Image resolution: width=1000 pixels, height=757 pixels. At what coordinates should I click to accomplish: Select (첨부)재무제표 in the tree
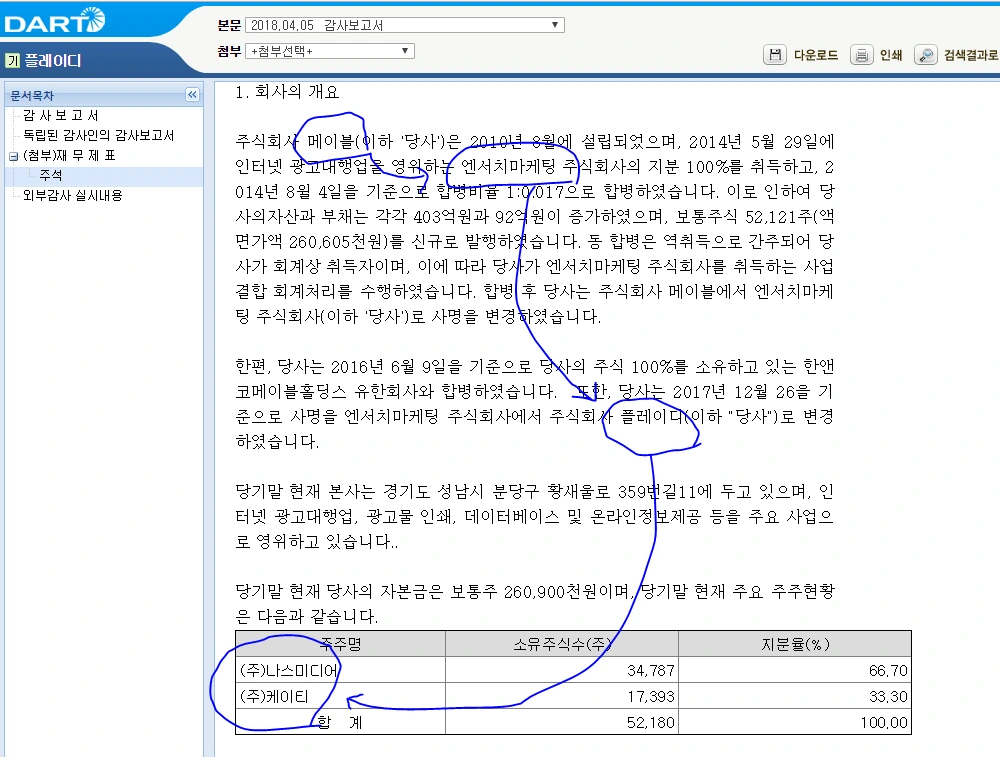(69, 156)
